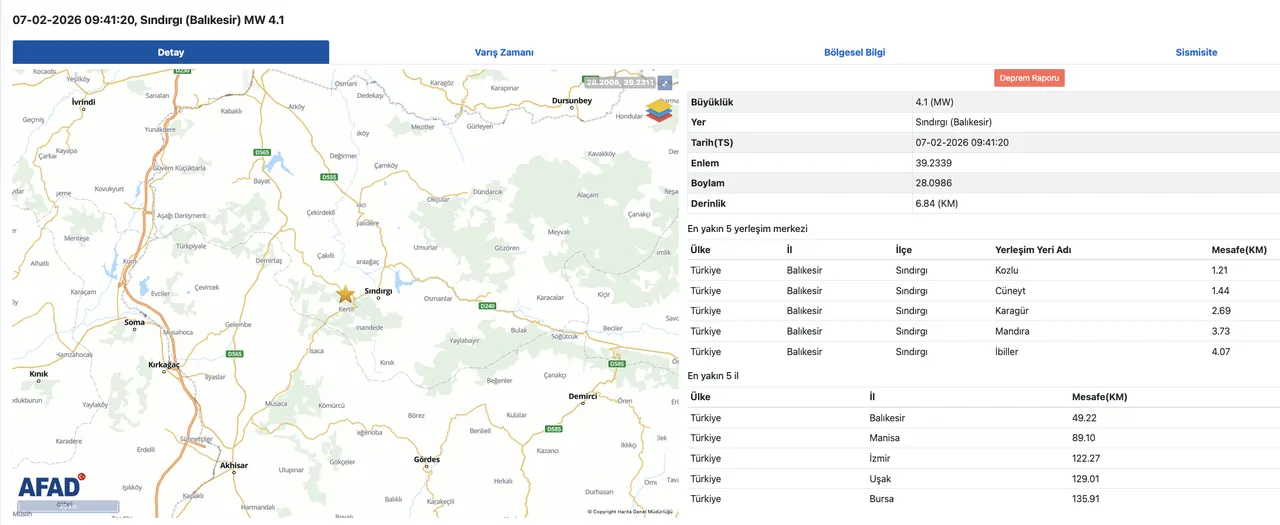1280x525 pixels.
Task: Click the Mesafe(KM) header in settlements table
Action: [1238, 249]
